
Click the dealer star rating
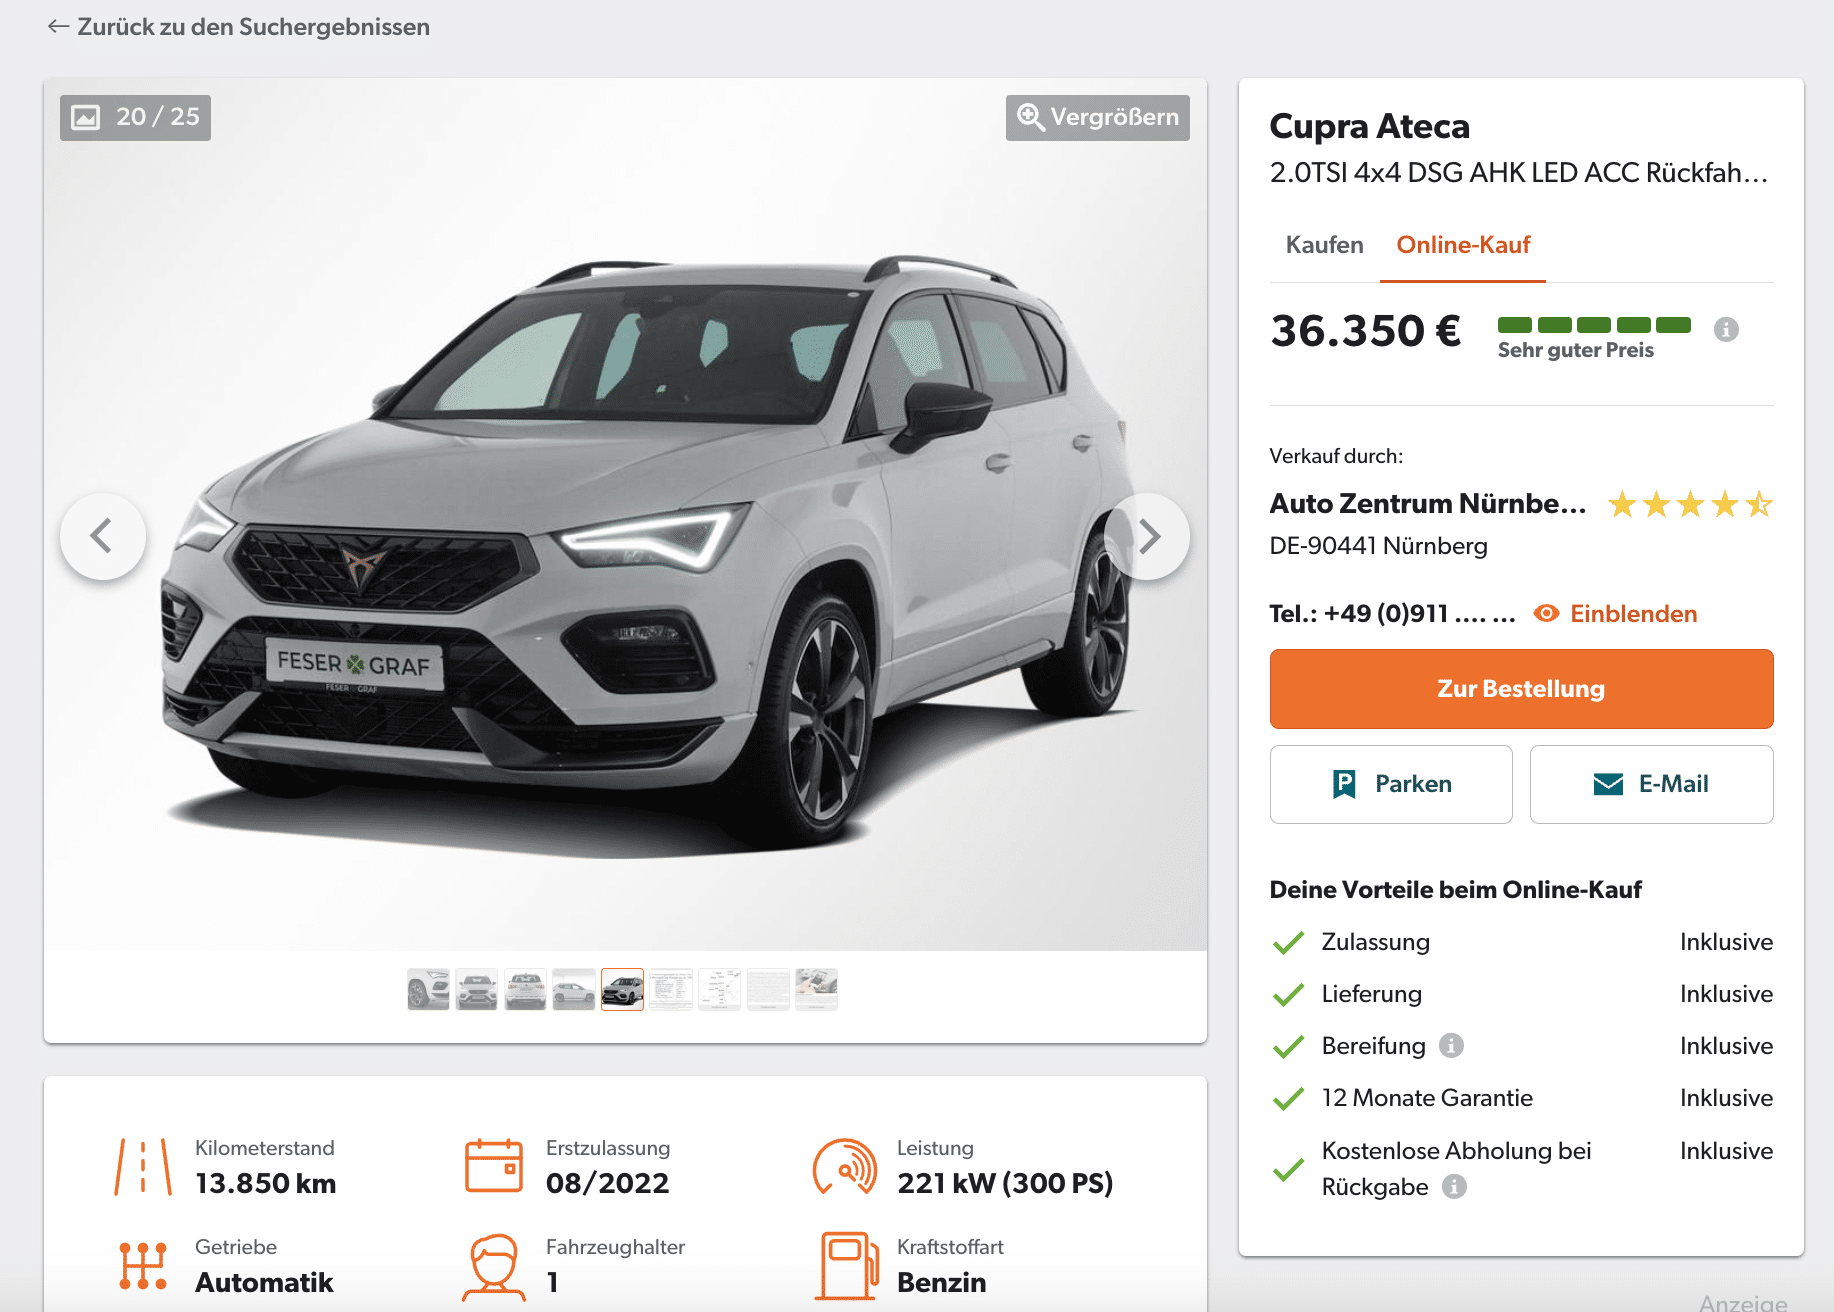1690,504
